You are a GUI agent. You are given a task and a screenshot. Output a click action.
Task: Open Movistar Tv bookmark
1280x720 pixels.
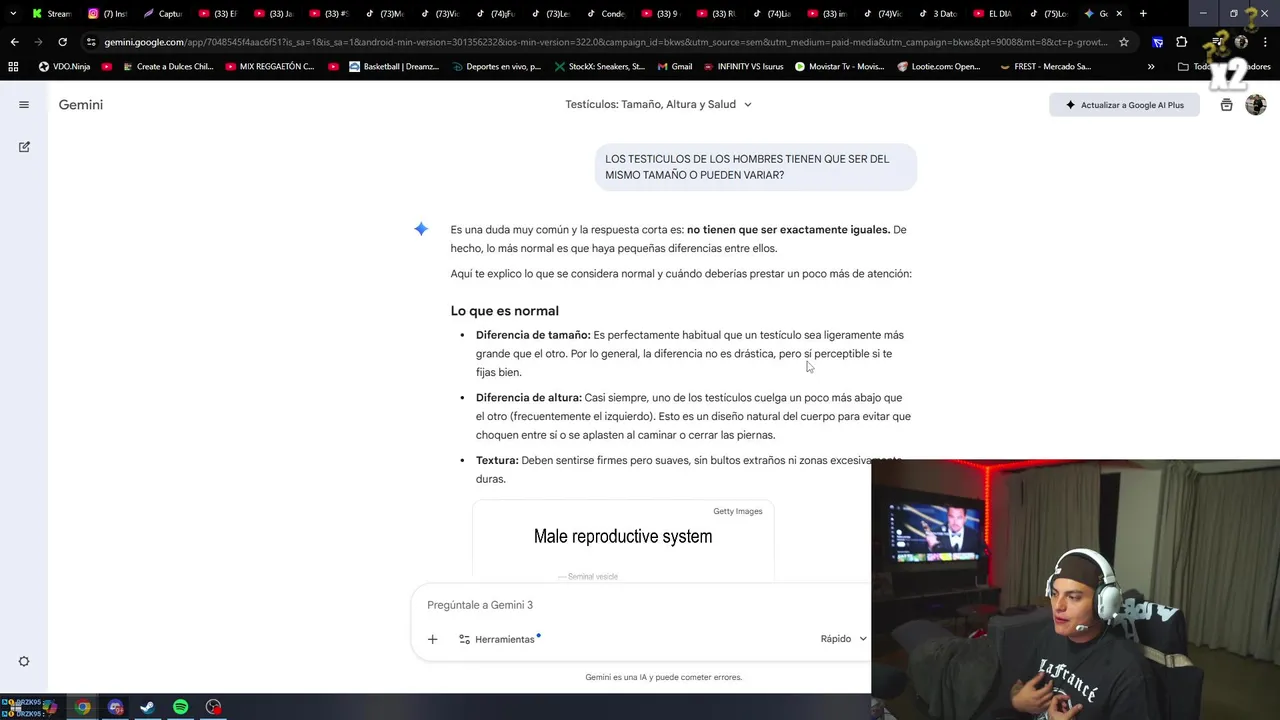(x=840, y=67)
